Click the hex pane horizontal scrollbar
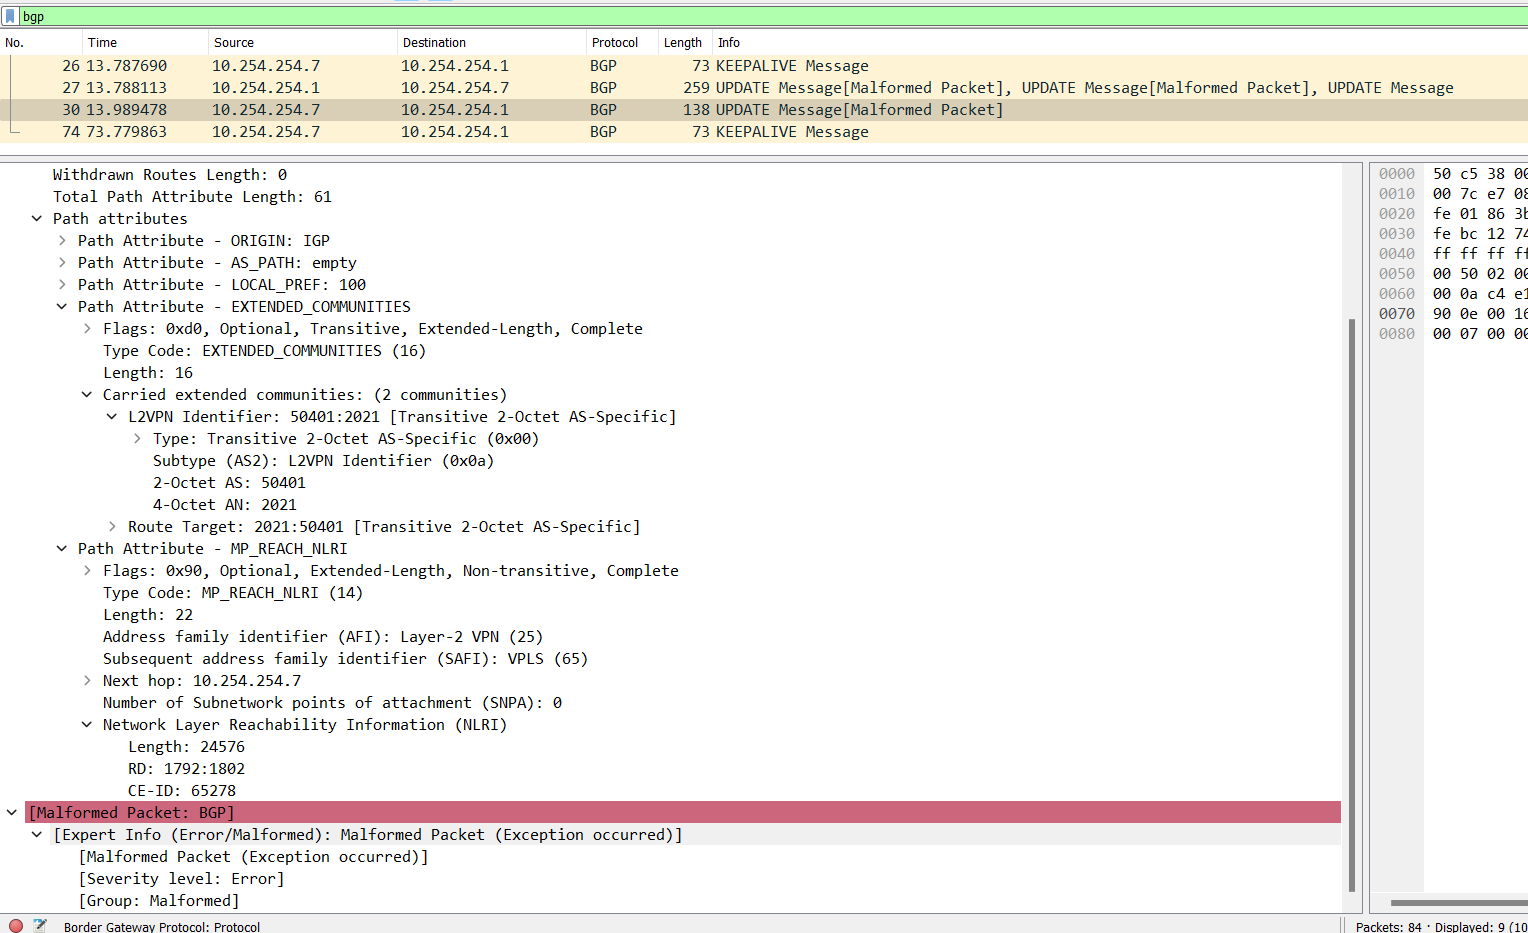The width and height of the screenshot is (1528, 933). tap(1459, 903)
